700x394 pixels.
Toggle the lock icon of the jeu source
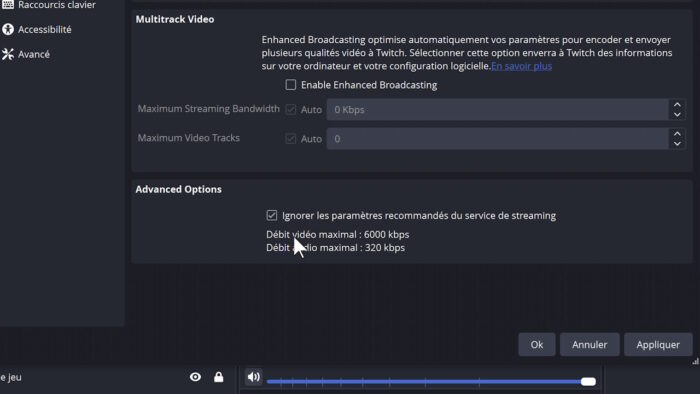pos(218,377)
